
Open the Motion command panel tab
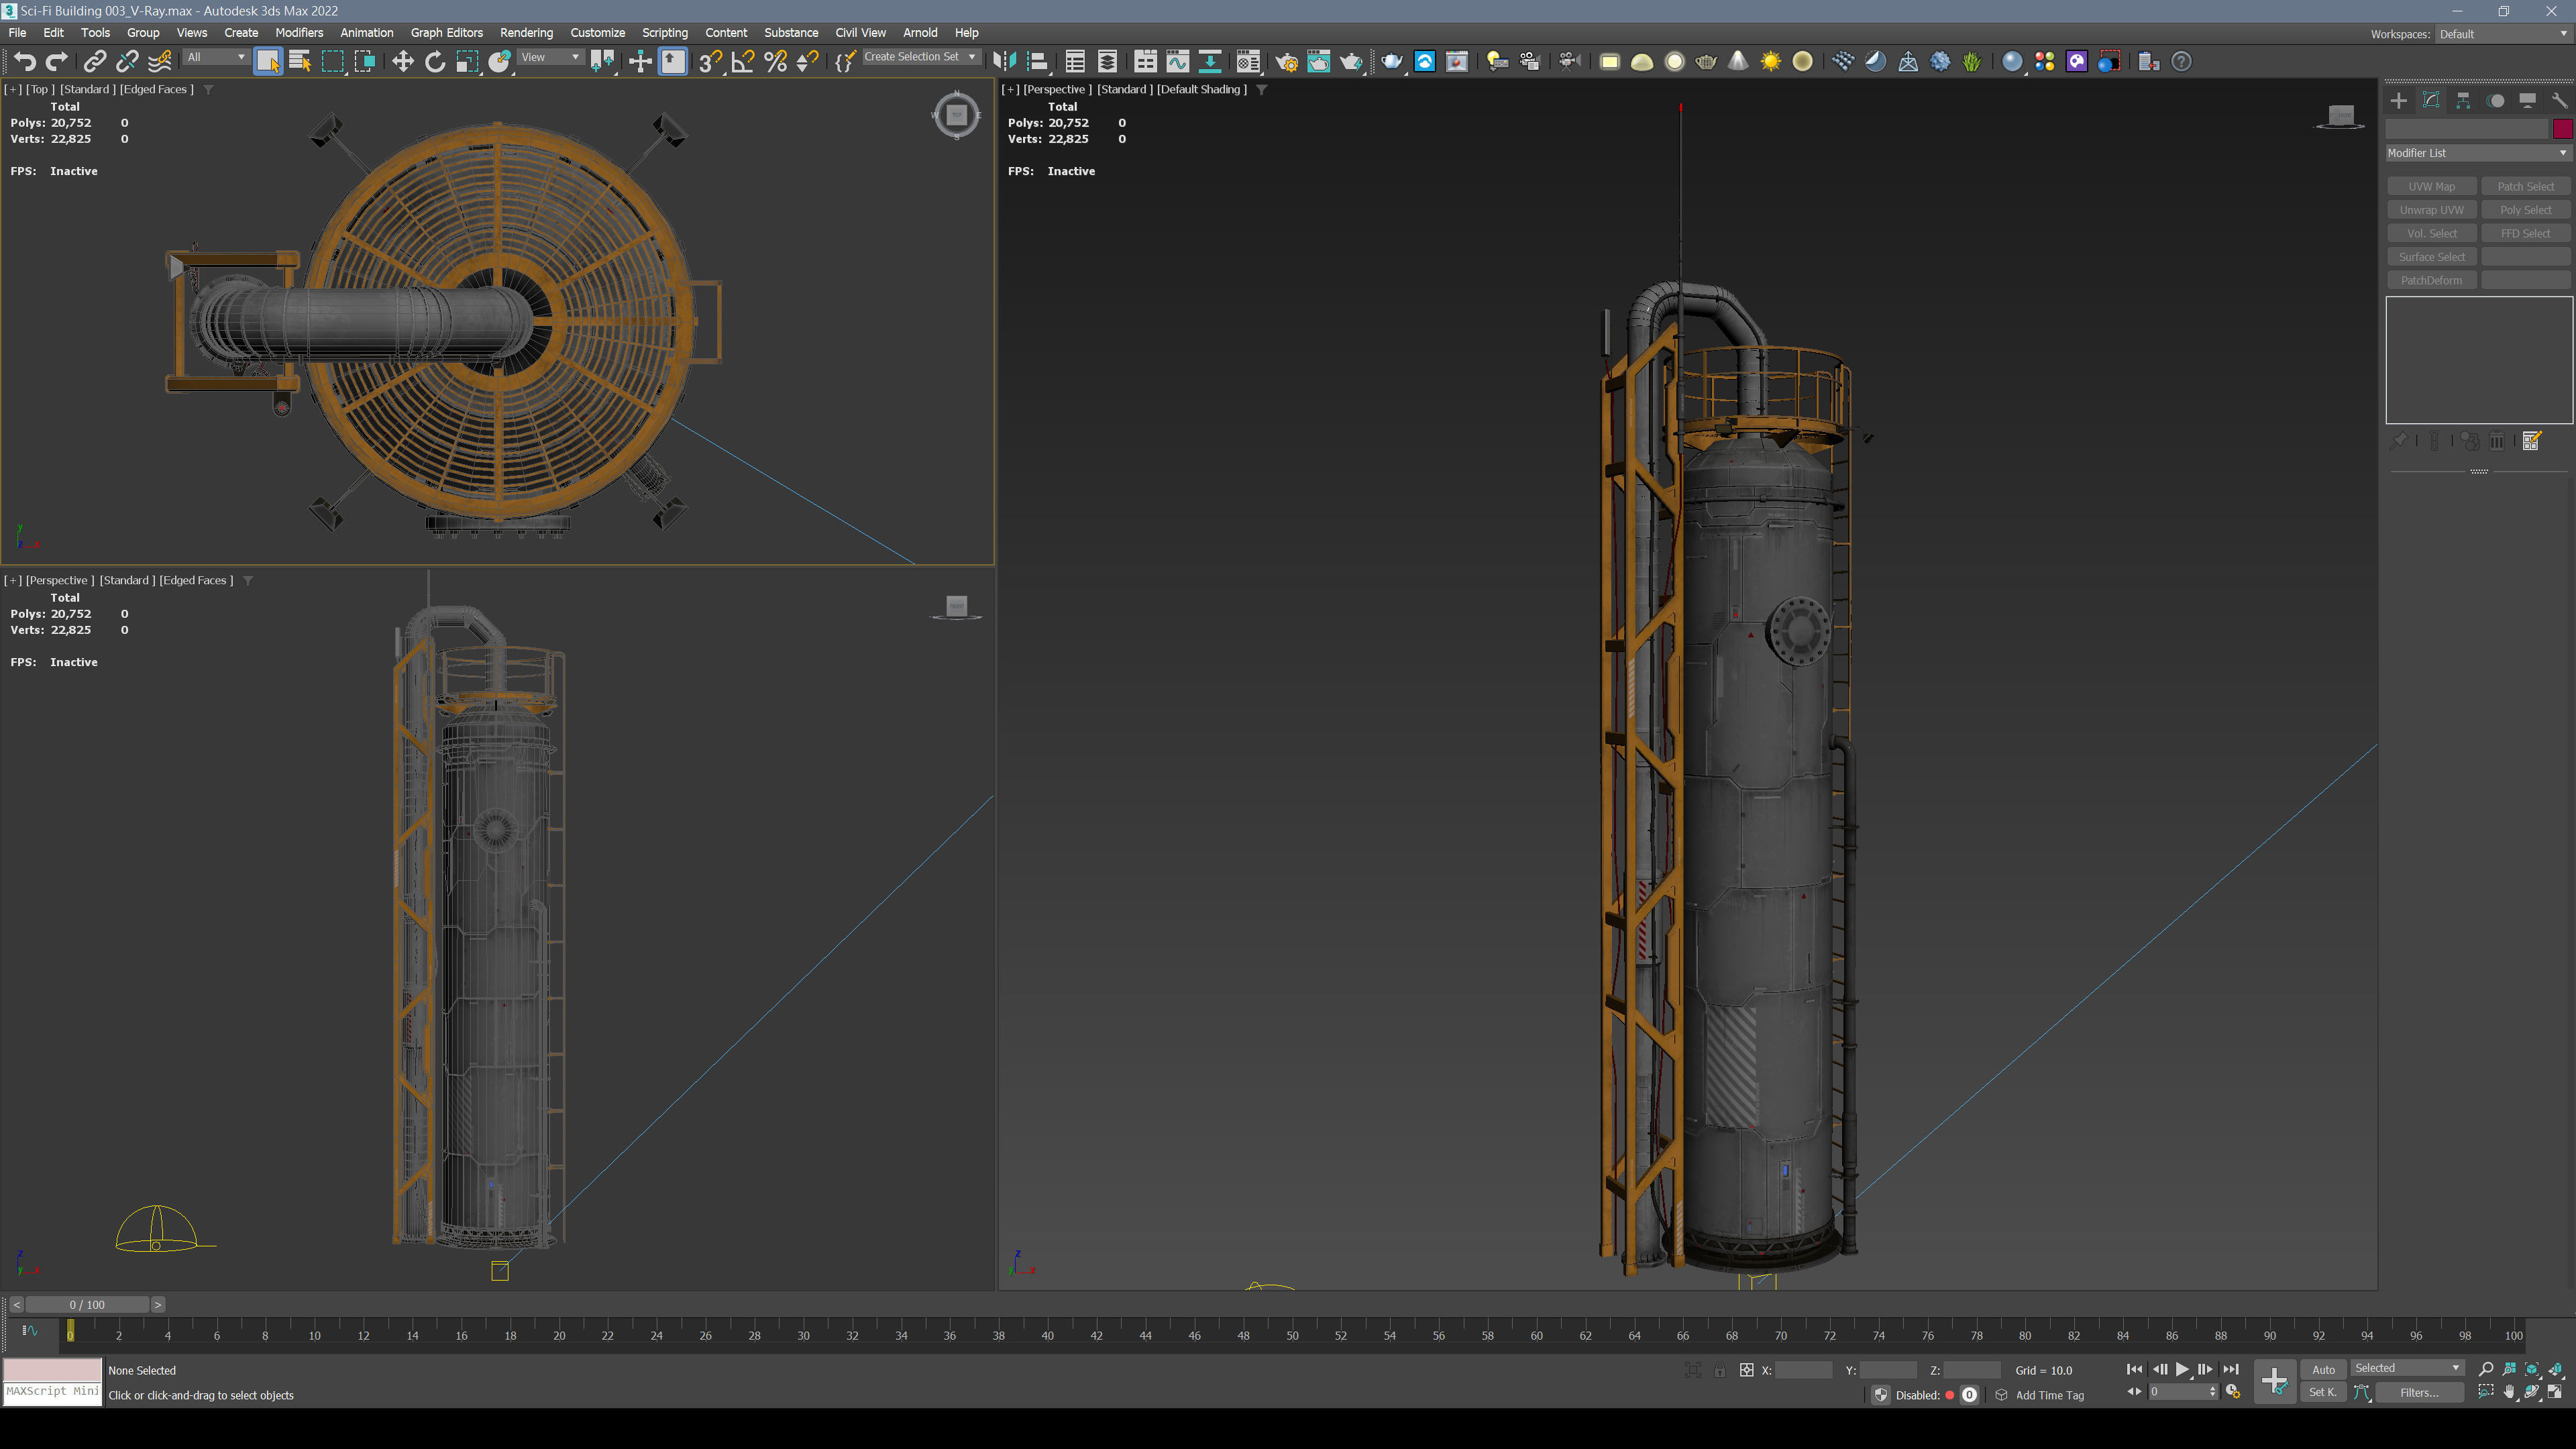click(x=2496, y=100)
